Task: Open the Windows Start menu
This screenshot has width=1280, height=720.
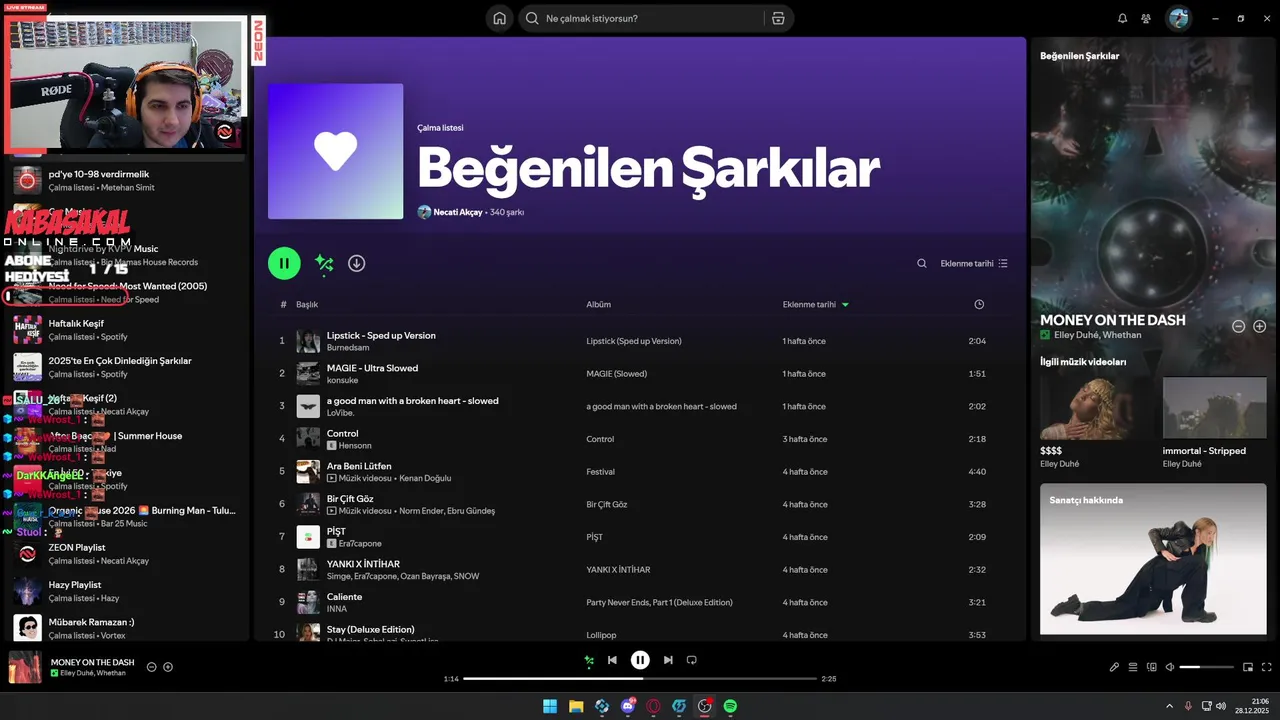Action: click(x=550, y=706)
